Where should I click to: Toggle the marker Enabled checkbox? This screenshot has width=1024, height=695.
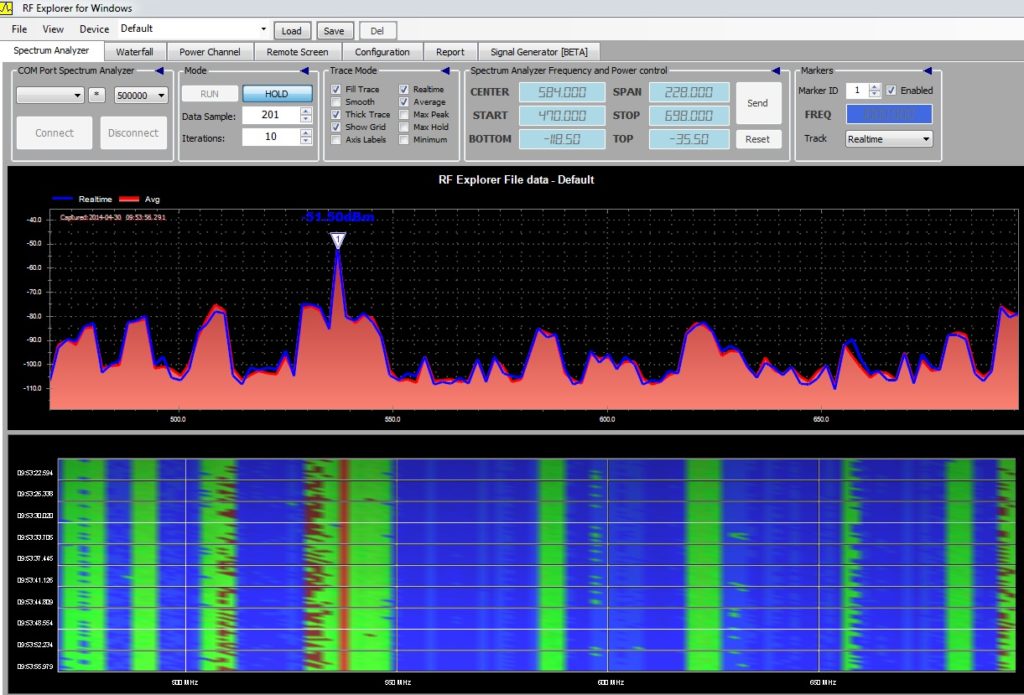tap(891, 91)
